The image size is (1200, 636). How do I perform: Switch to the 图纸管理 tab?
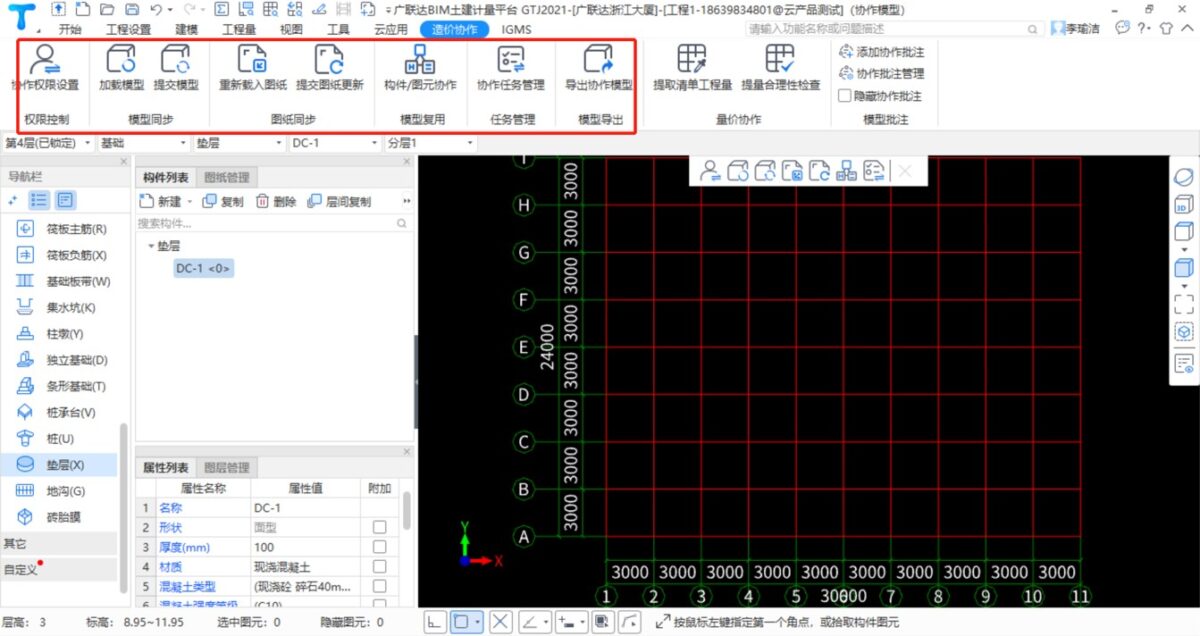227,177
